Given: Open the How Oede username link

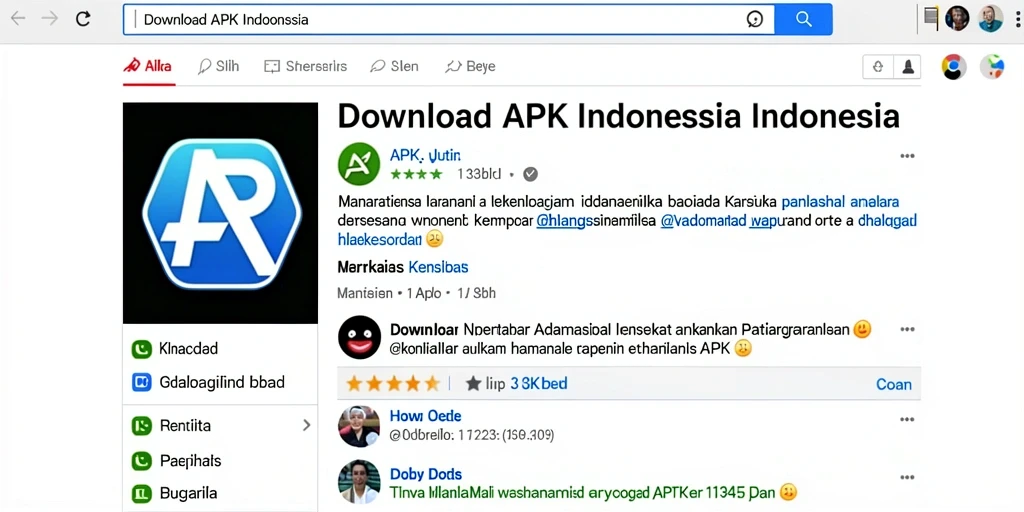Looking at the screenshot, I should [426, 416].
